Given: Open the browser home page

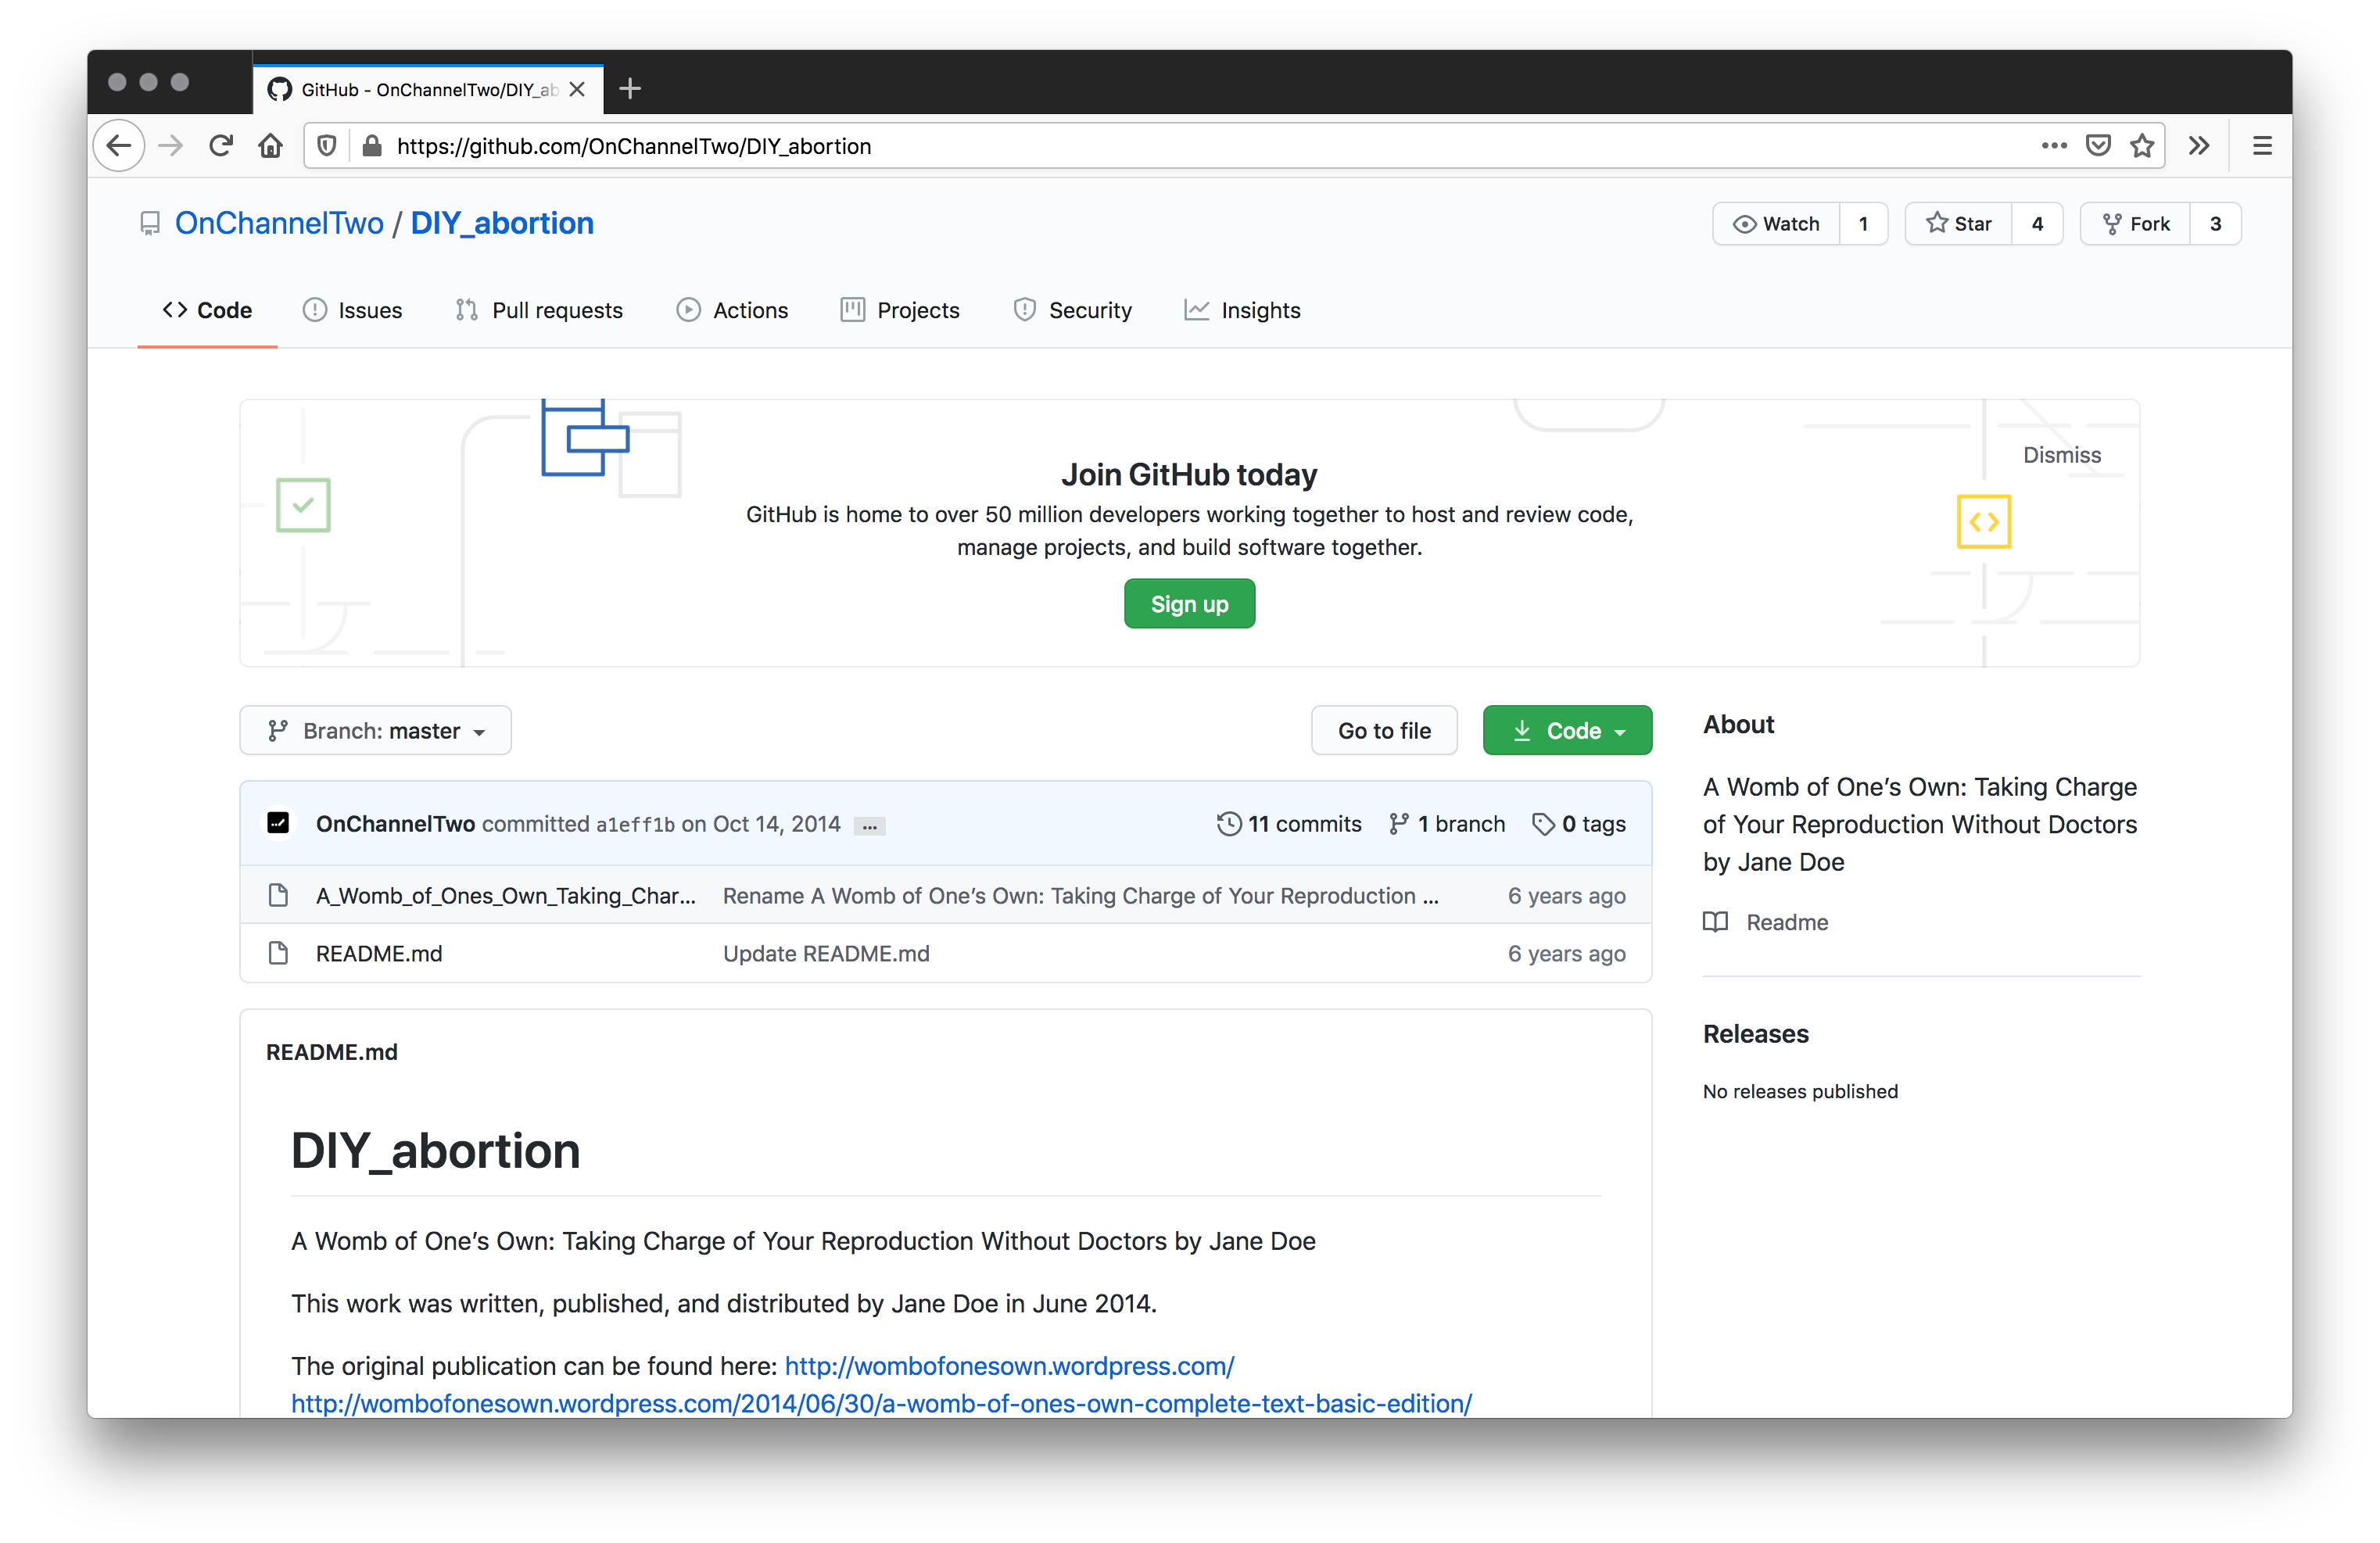Looking at the screenshot, I should [271, 146].
